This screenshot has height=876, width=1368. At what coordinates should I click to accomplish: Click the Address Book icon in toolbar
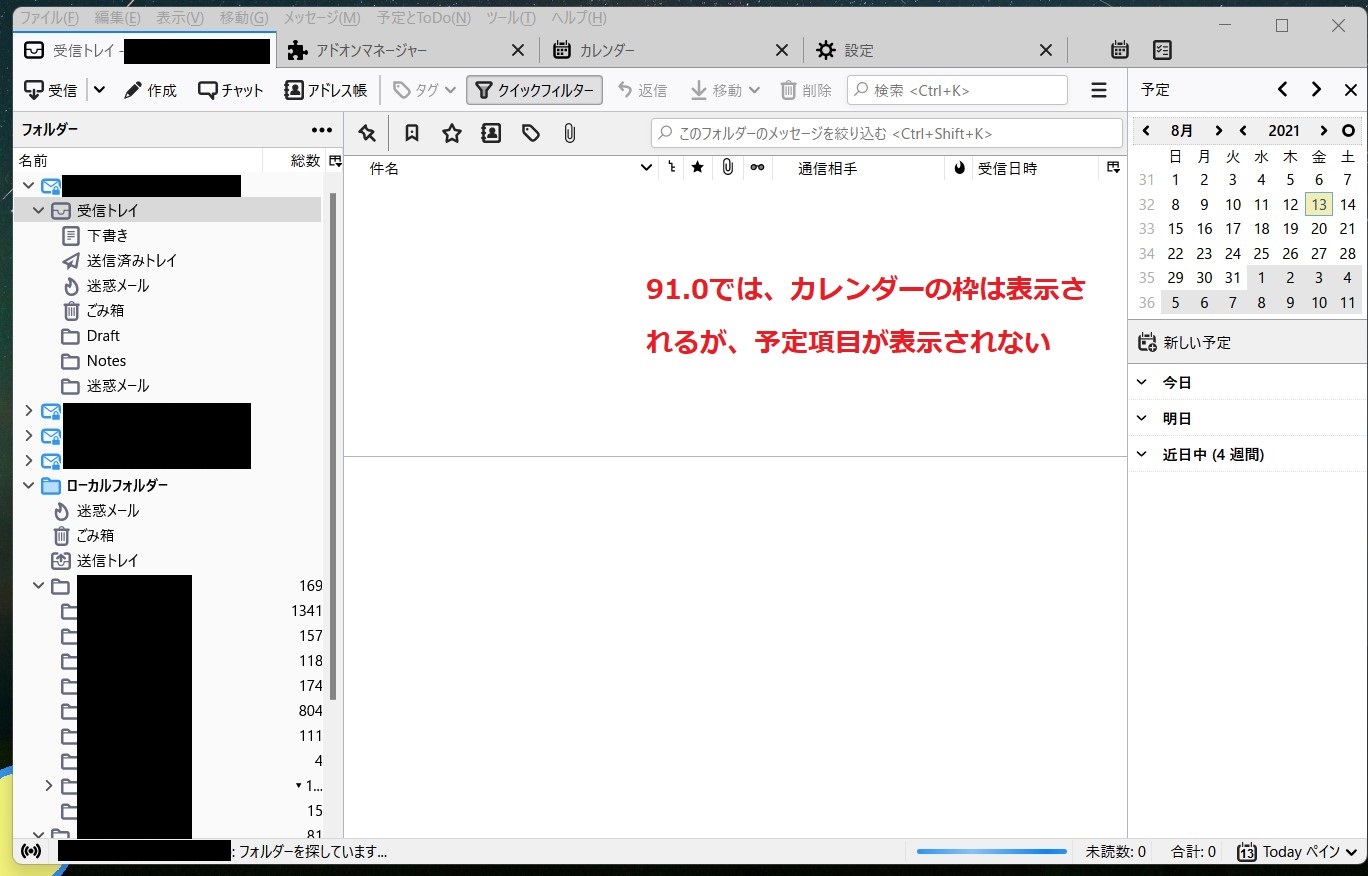[294, 90]
